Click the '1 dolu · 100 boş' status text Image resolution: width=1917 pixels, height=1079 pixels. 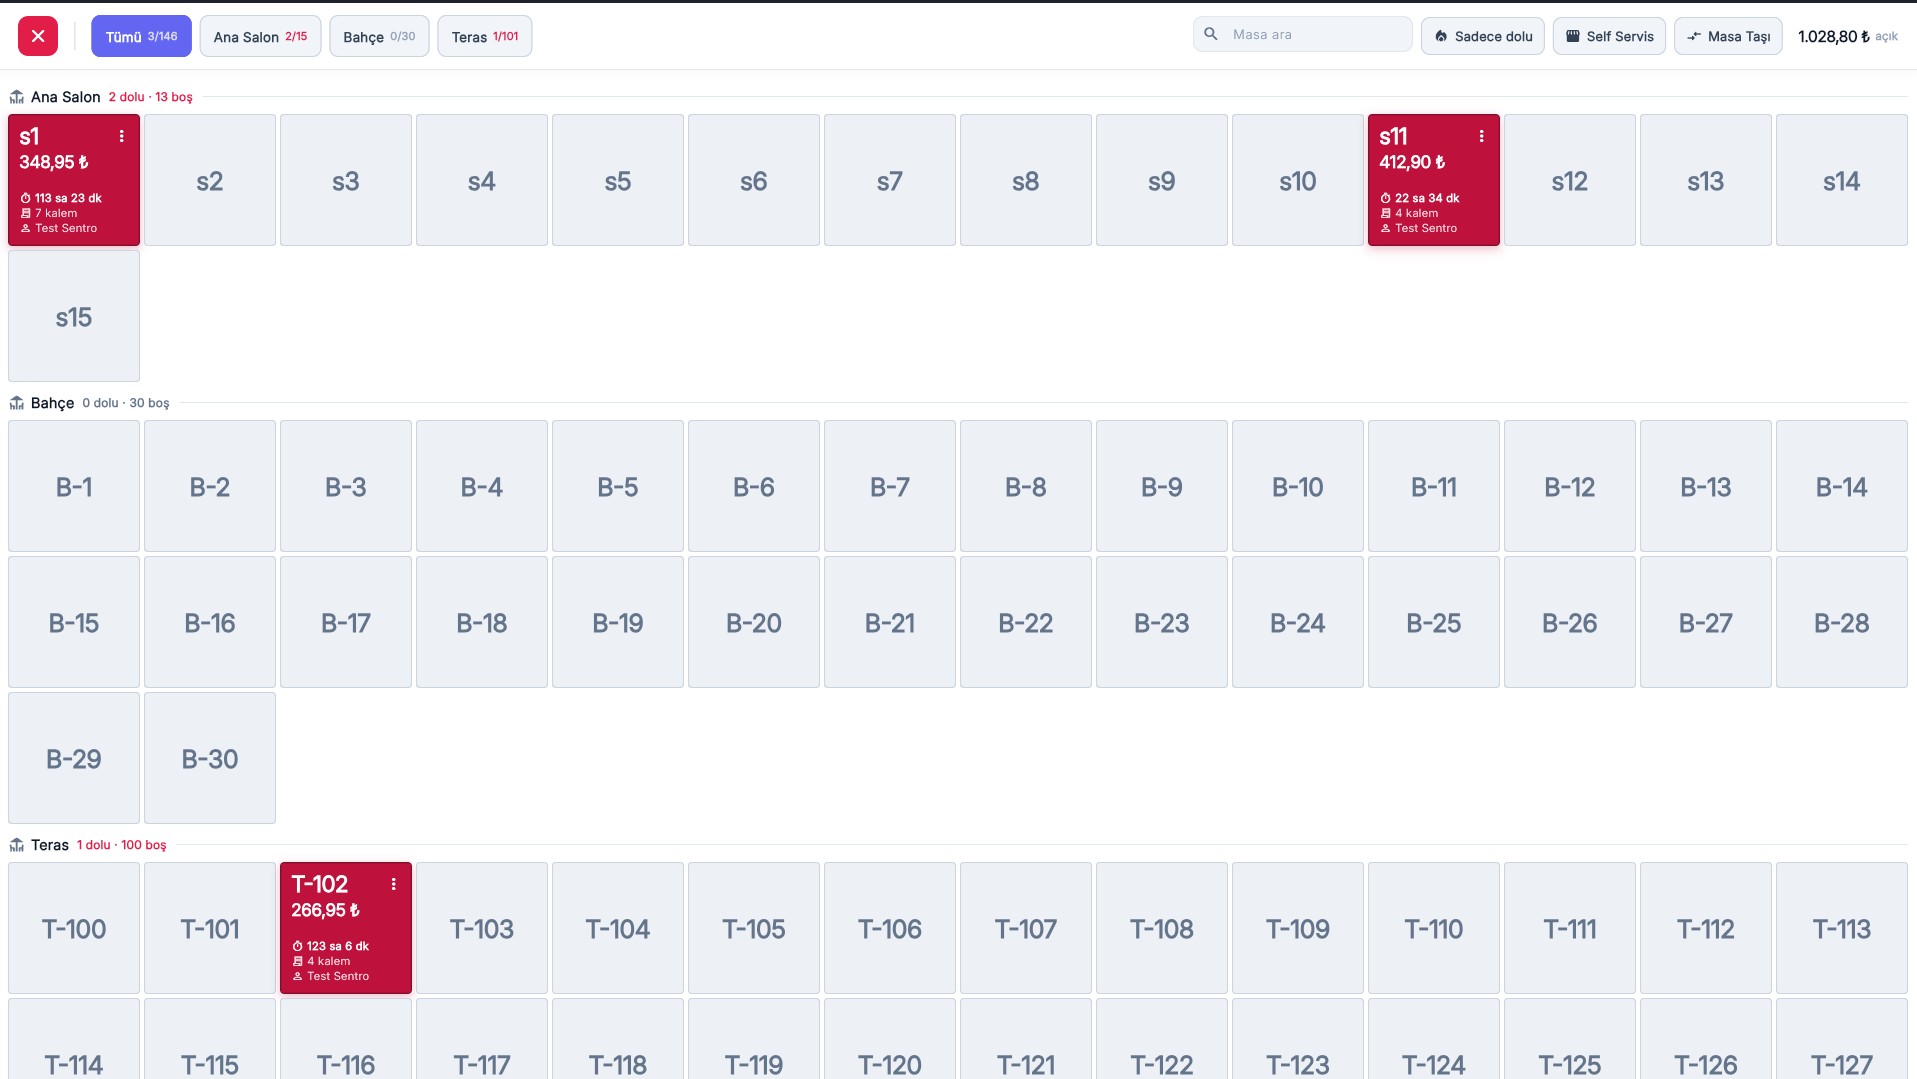pyautogui.click(x=122, y=845)
